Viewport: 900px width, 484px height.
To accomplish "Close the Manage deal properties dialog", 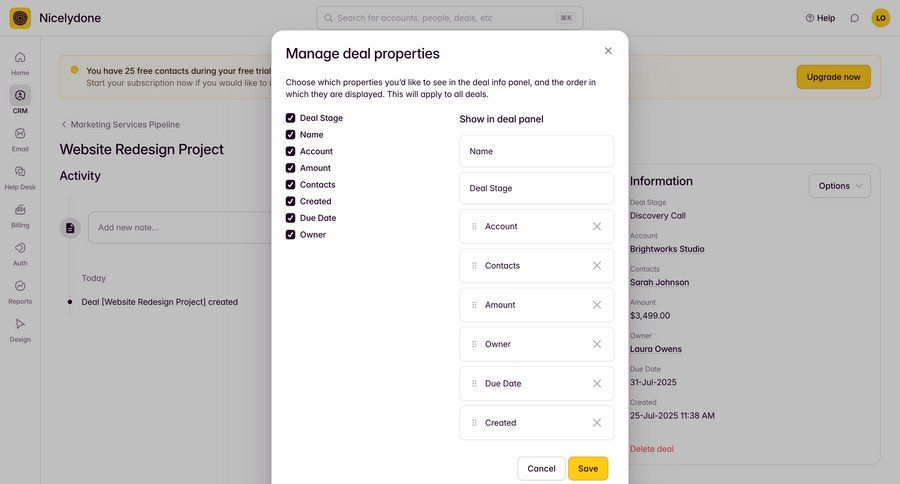I will (608, 50).
